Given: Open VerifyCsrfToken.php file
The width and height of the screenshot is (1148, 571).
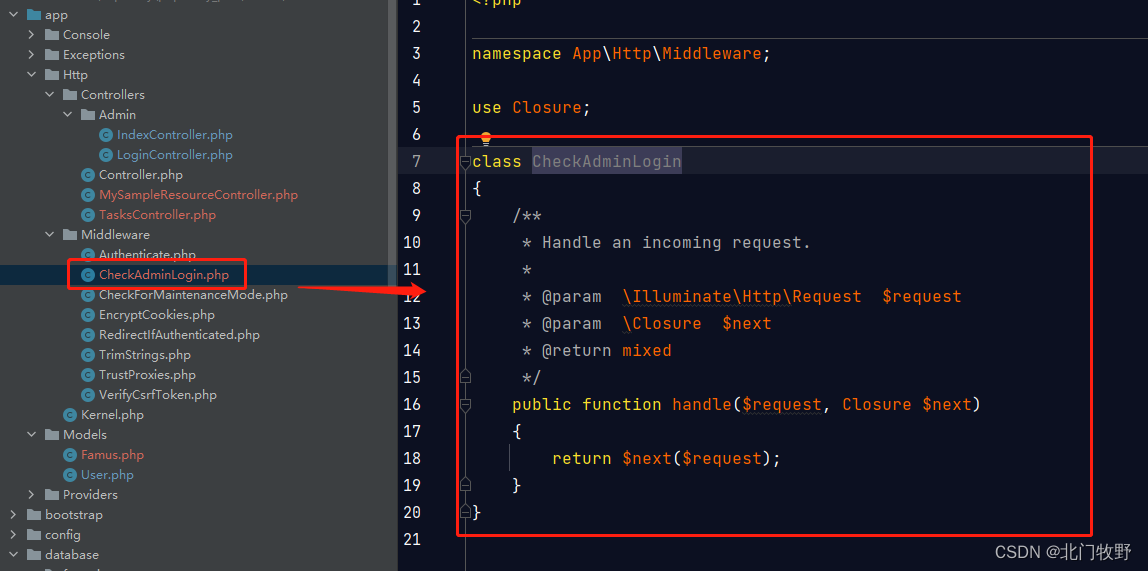Looking at the screenshot, I should point(158,395).
